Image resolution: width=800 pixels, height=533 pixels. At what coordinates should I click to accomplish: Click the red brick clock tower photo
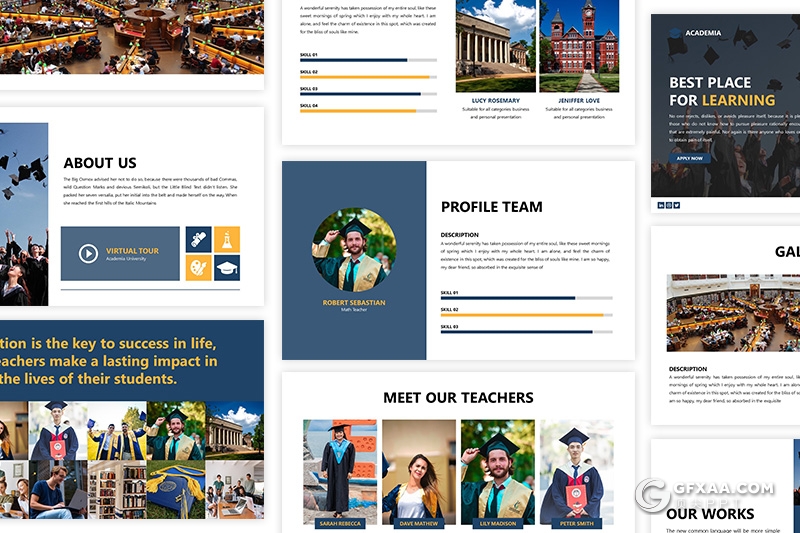tap(579, 46)
